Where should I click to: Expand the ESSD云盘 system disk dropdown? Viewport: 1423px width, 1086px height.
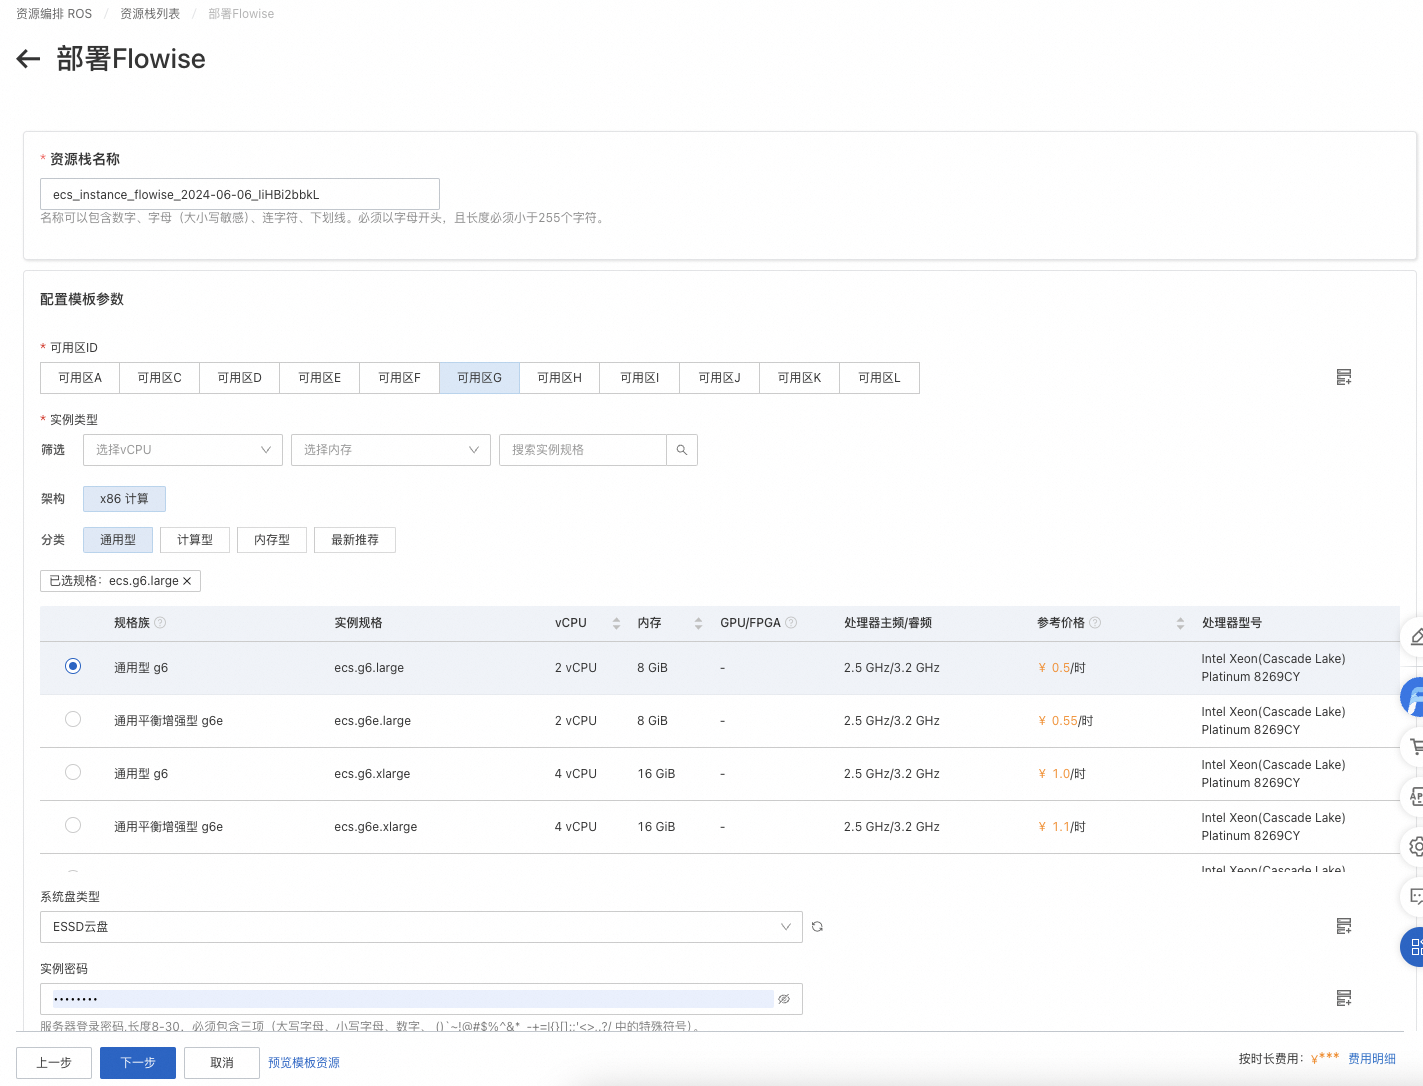click(x=421, y=927)
